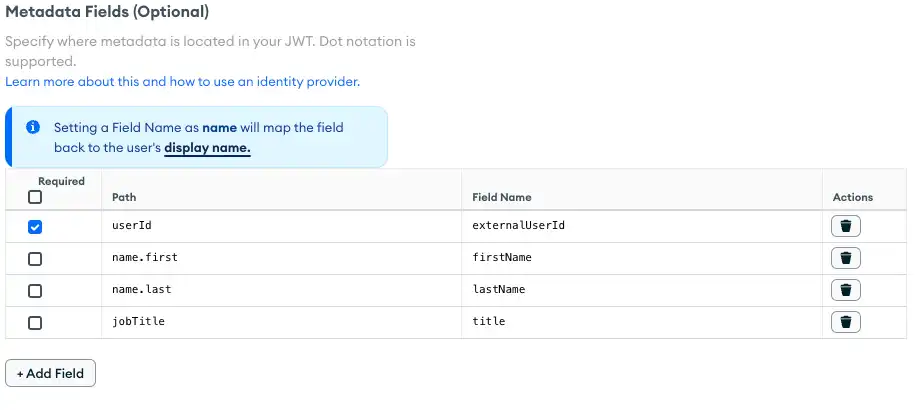
Task: Follow the display name link
Action: 207,147
